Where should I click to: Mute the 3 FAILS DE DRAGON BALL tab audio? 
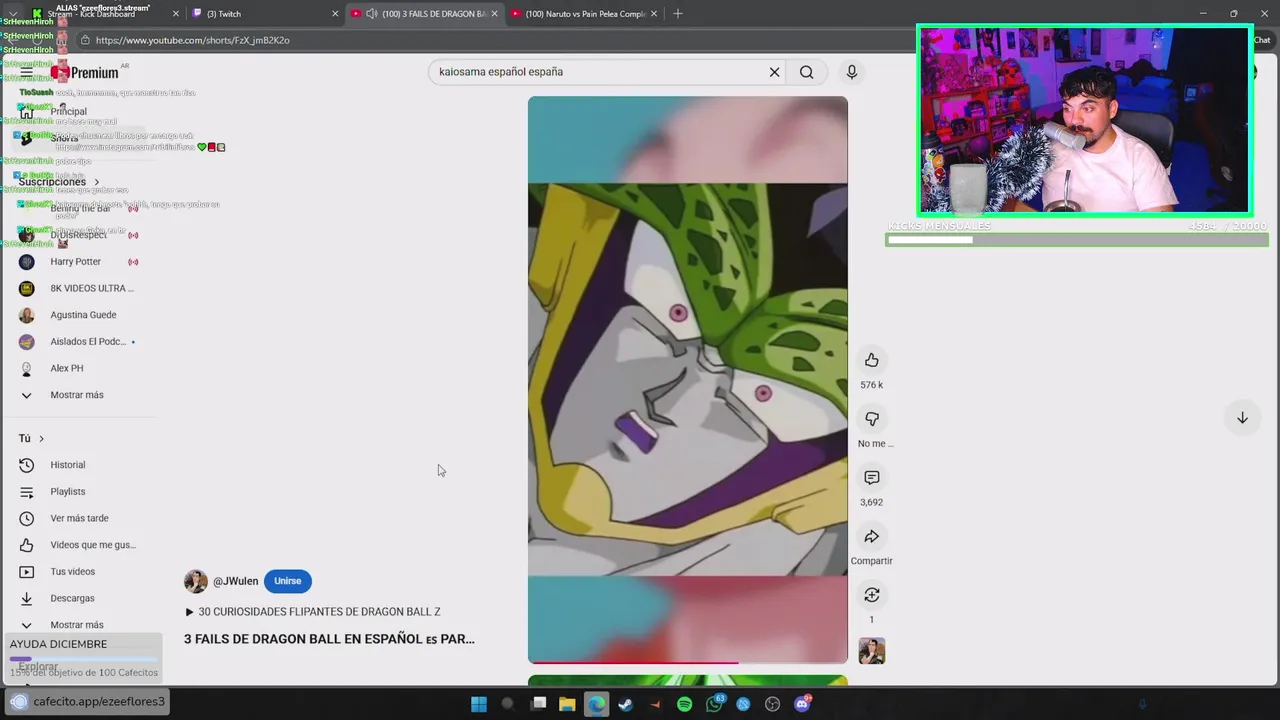(x=372, y=14)
